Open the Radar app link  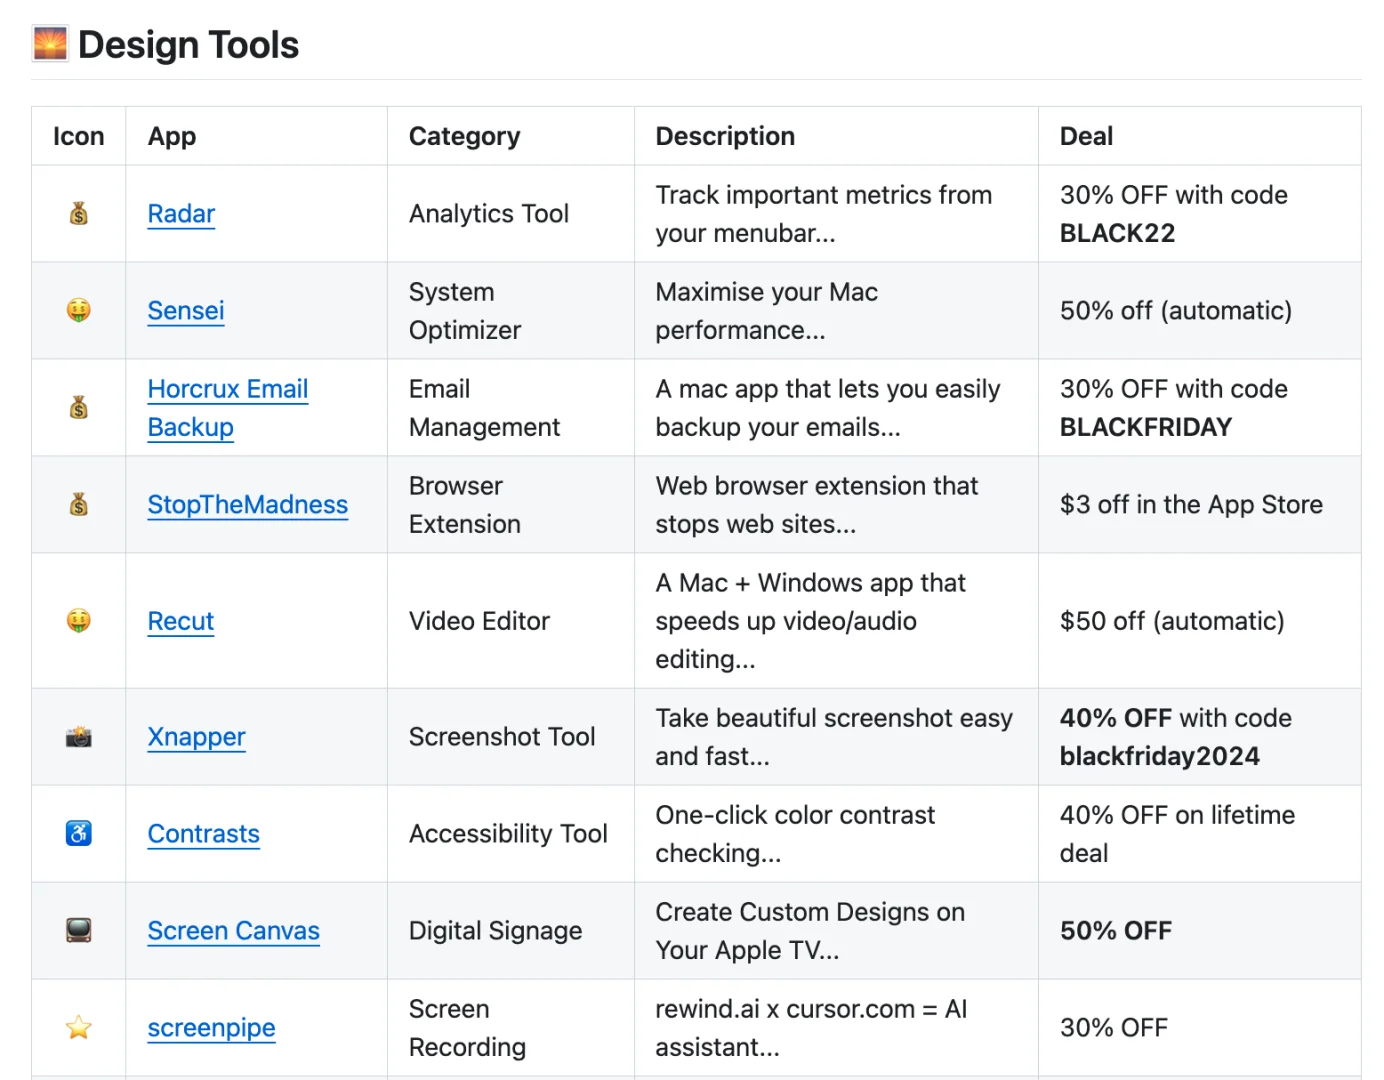(x=181, y=214)
